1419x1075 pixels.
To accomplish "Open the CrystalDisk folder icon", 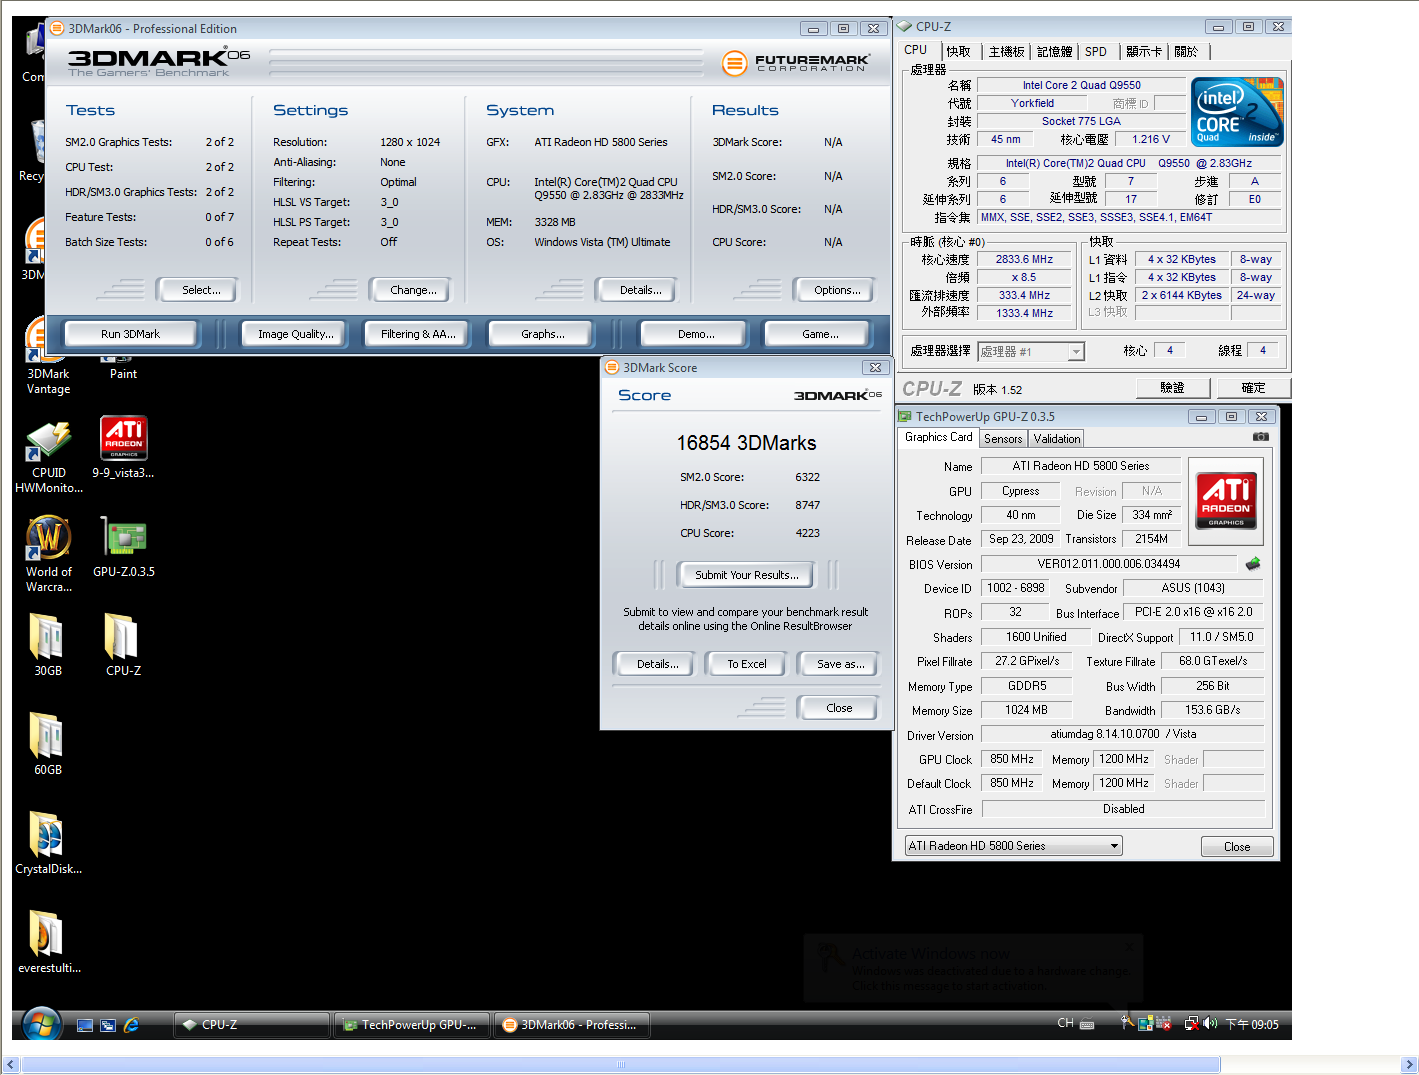I will tap(48, 843).
